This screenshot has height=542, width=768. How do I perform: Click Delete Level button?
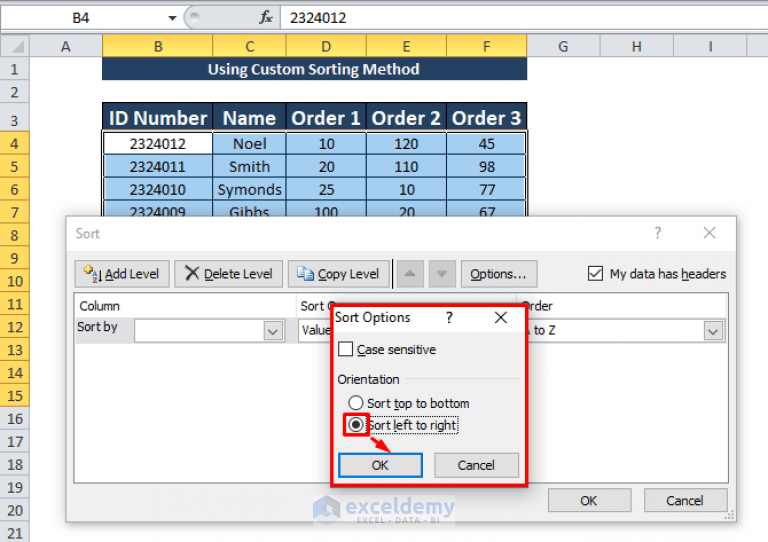(229, 274)
